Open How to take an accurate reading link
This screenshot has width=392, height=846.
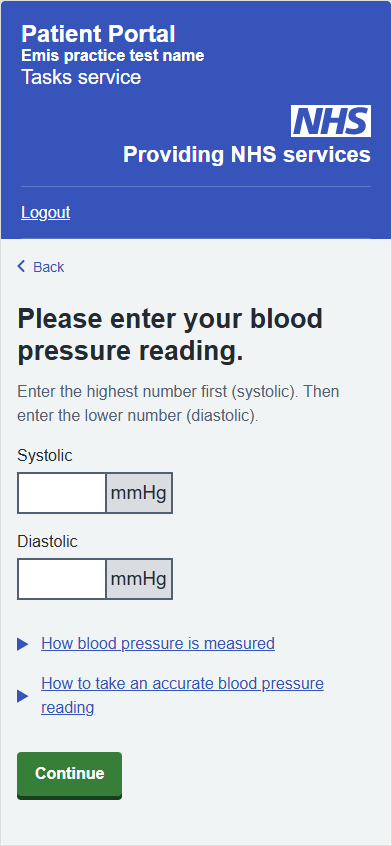(182, 695)
